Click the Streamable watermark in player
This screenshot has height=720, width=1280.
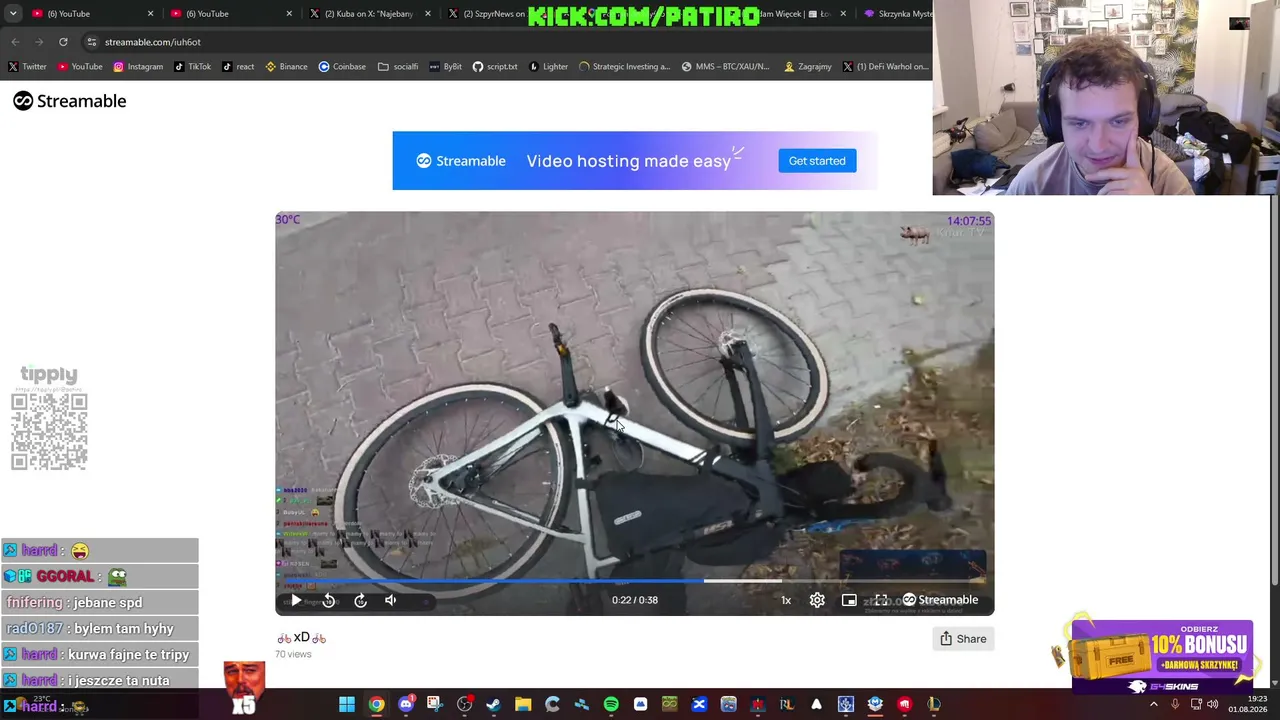click(940, 600)
